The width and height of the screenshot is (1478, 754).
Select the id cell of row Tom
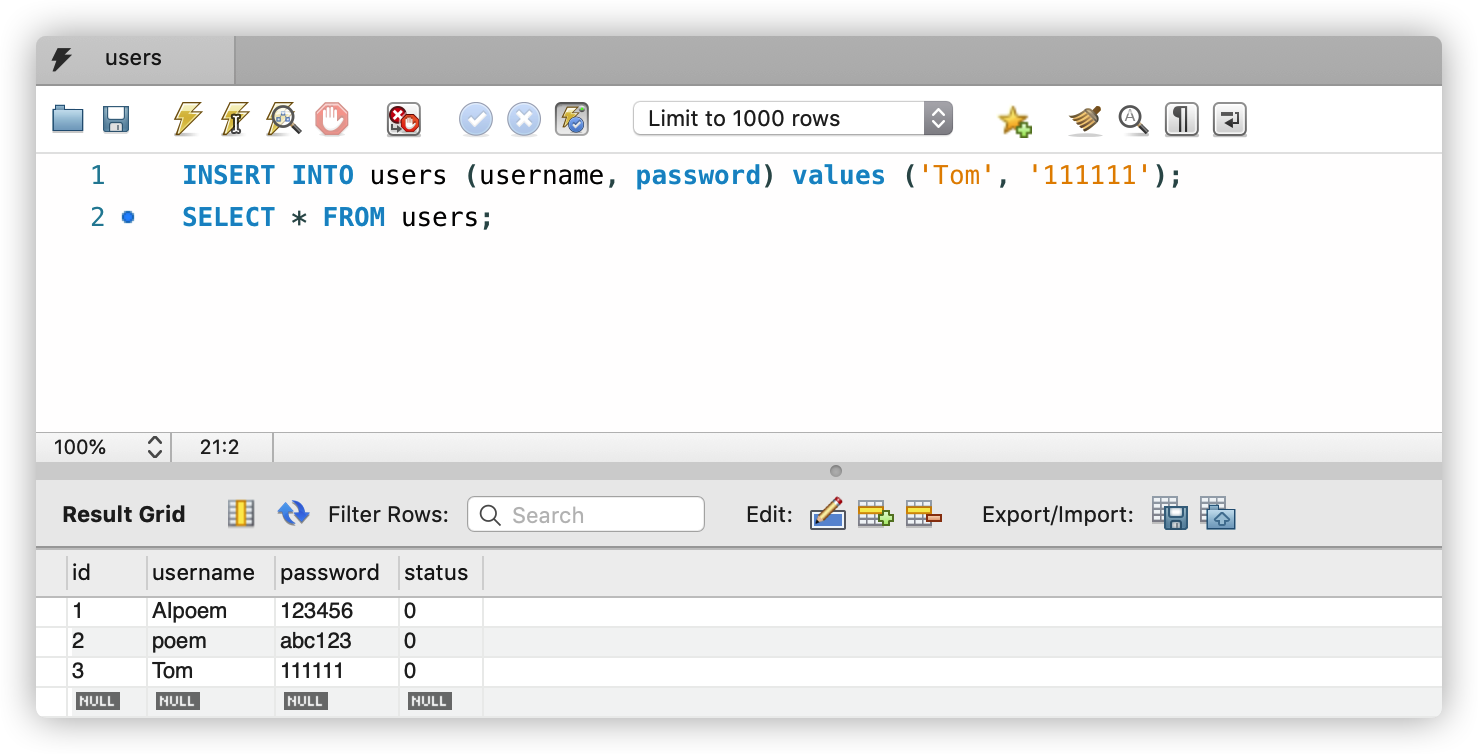(107, 671)
